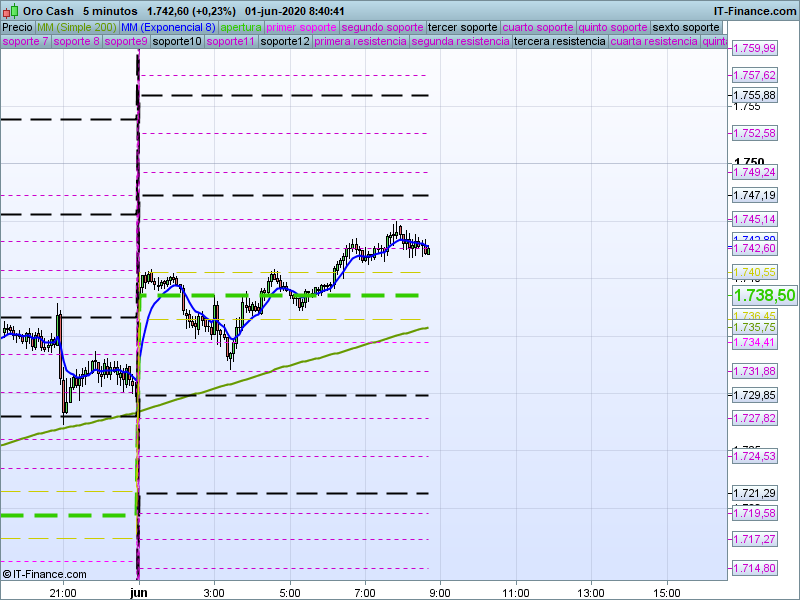The width and height of the screenshot is (800, 600).
Task: Click the 1.757,62 price level label
Action: pos(755,76)
